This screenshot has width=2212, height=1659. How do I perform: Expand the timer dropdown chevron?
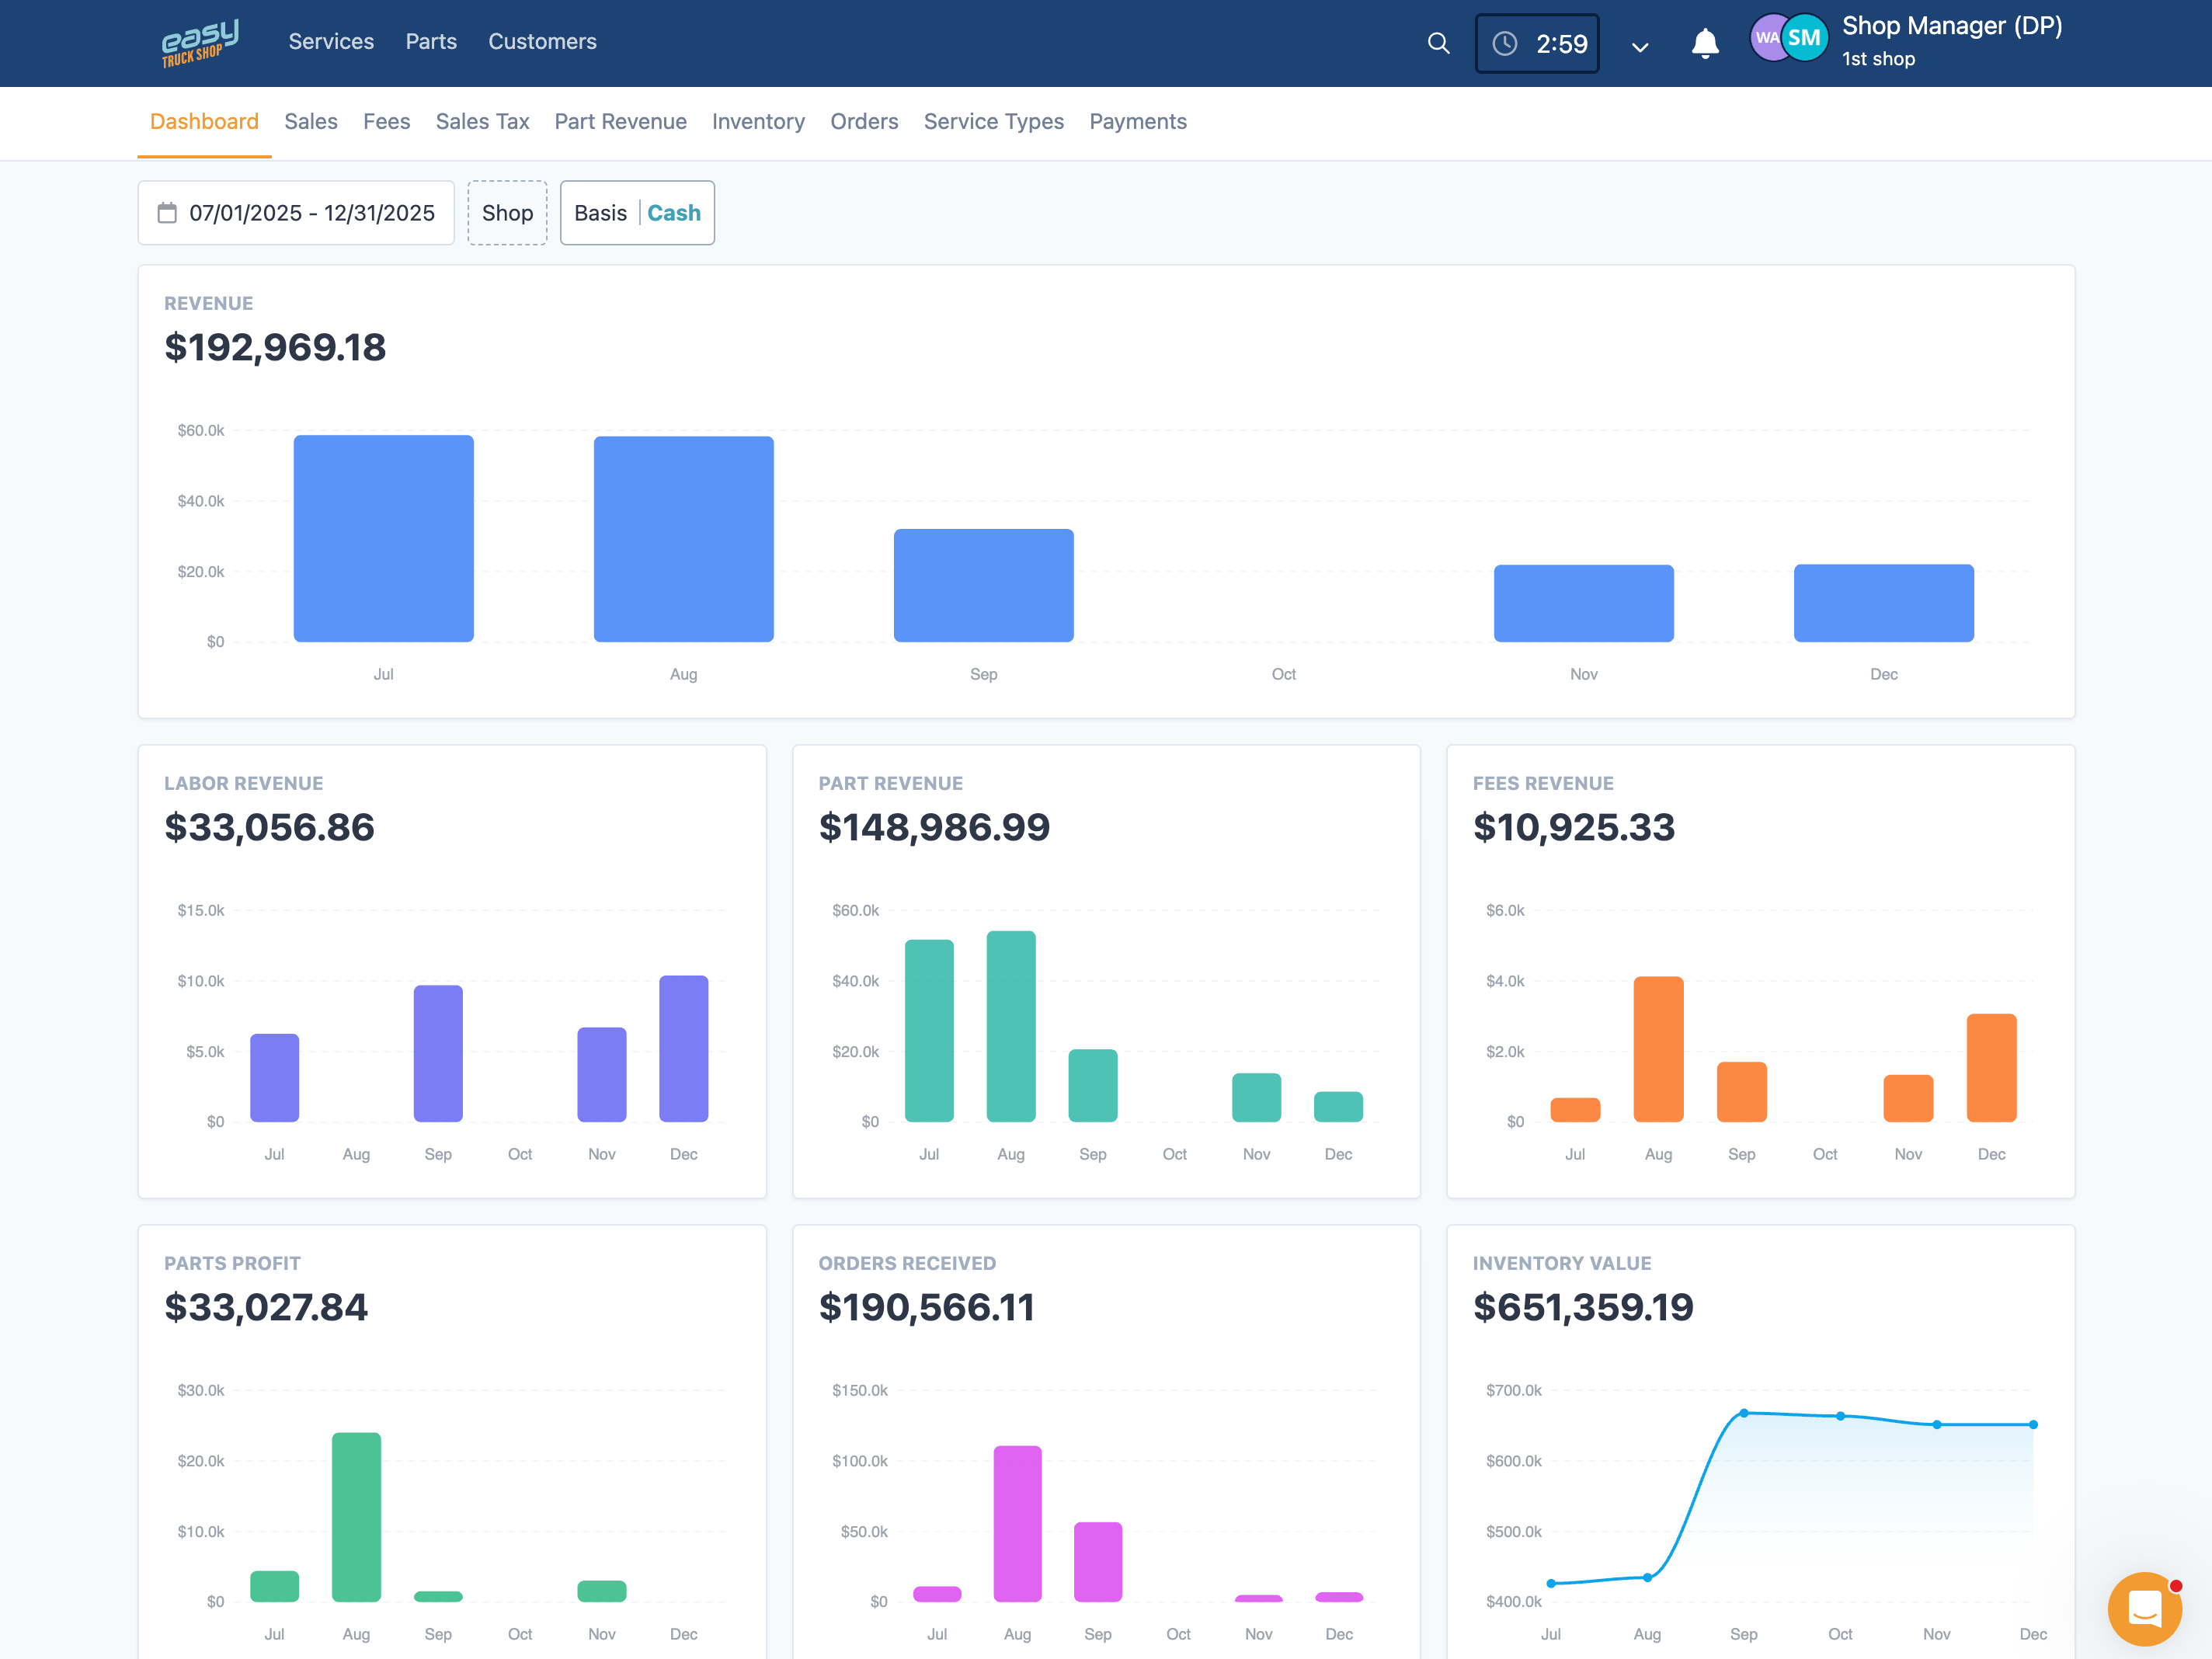pyautogui.click(x=1640, y=46)
